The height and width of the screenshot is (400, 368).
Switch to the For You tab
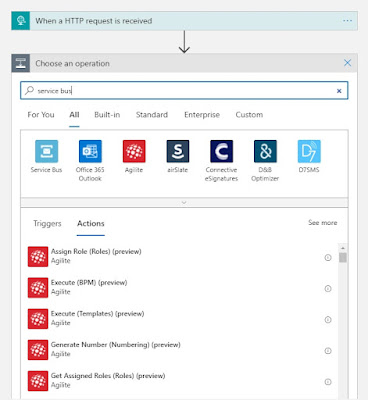41,115
